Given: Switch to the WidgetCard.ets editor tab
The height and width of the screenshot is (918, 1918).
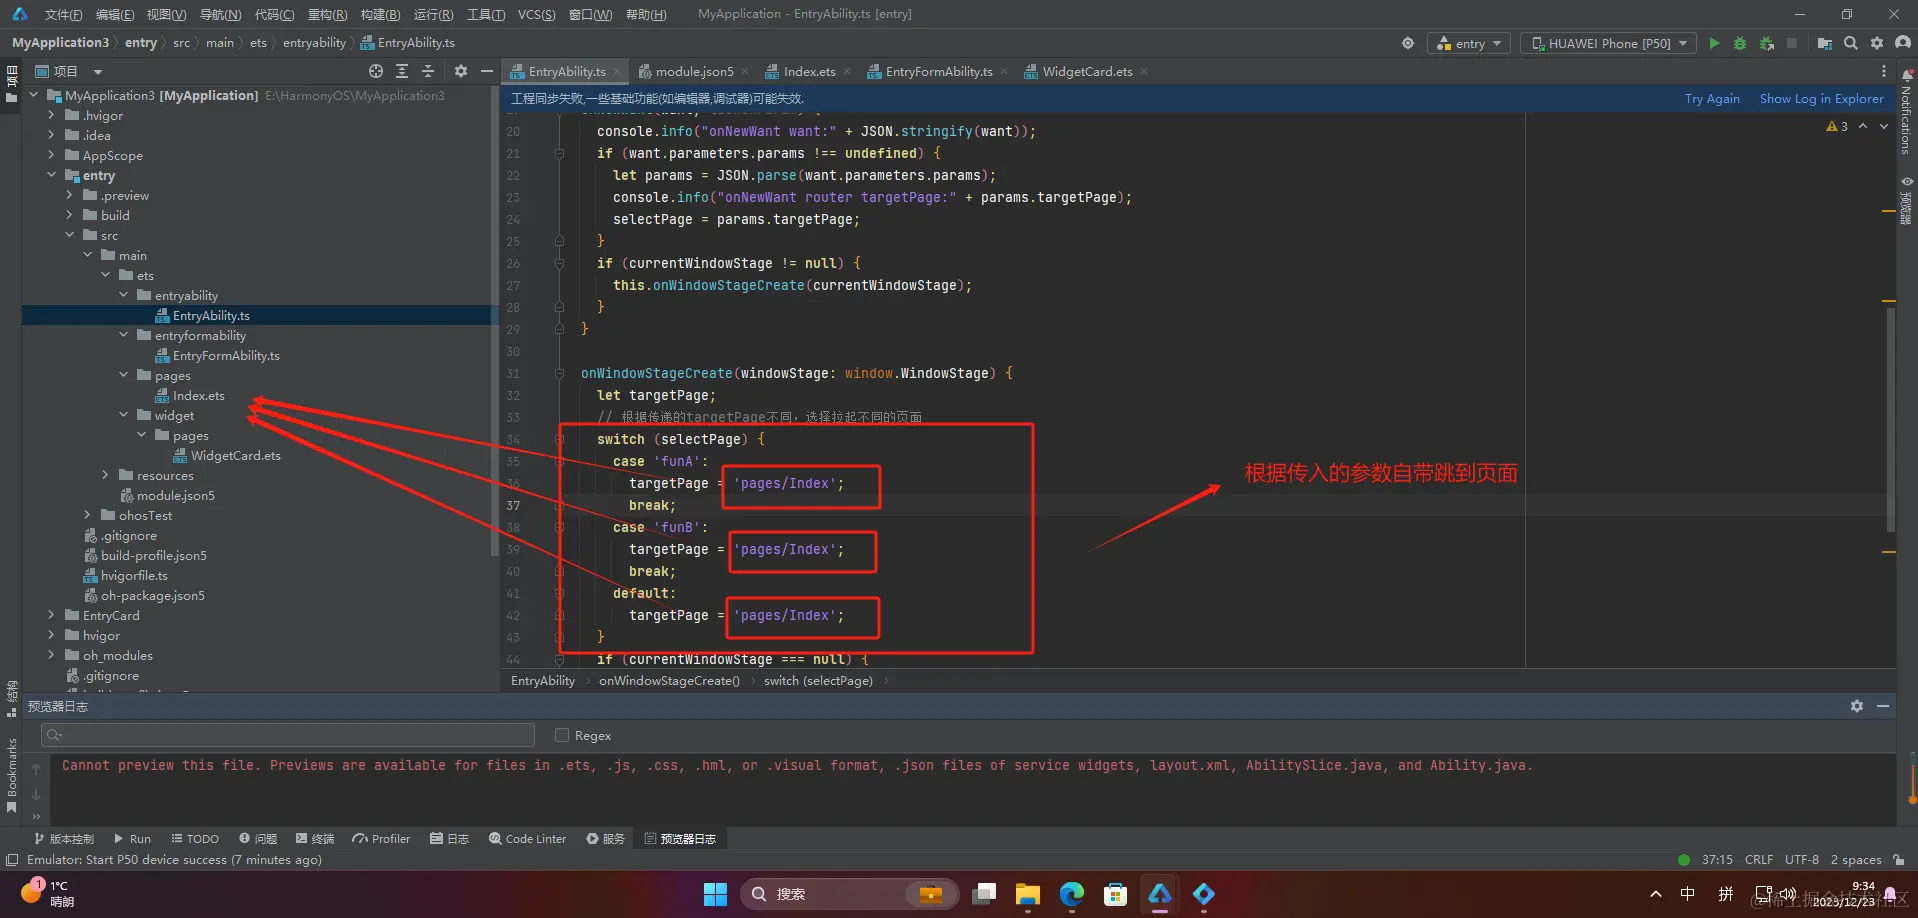Looking at the screenshot, I should [x=1087, y=71].
